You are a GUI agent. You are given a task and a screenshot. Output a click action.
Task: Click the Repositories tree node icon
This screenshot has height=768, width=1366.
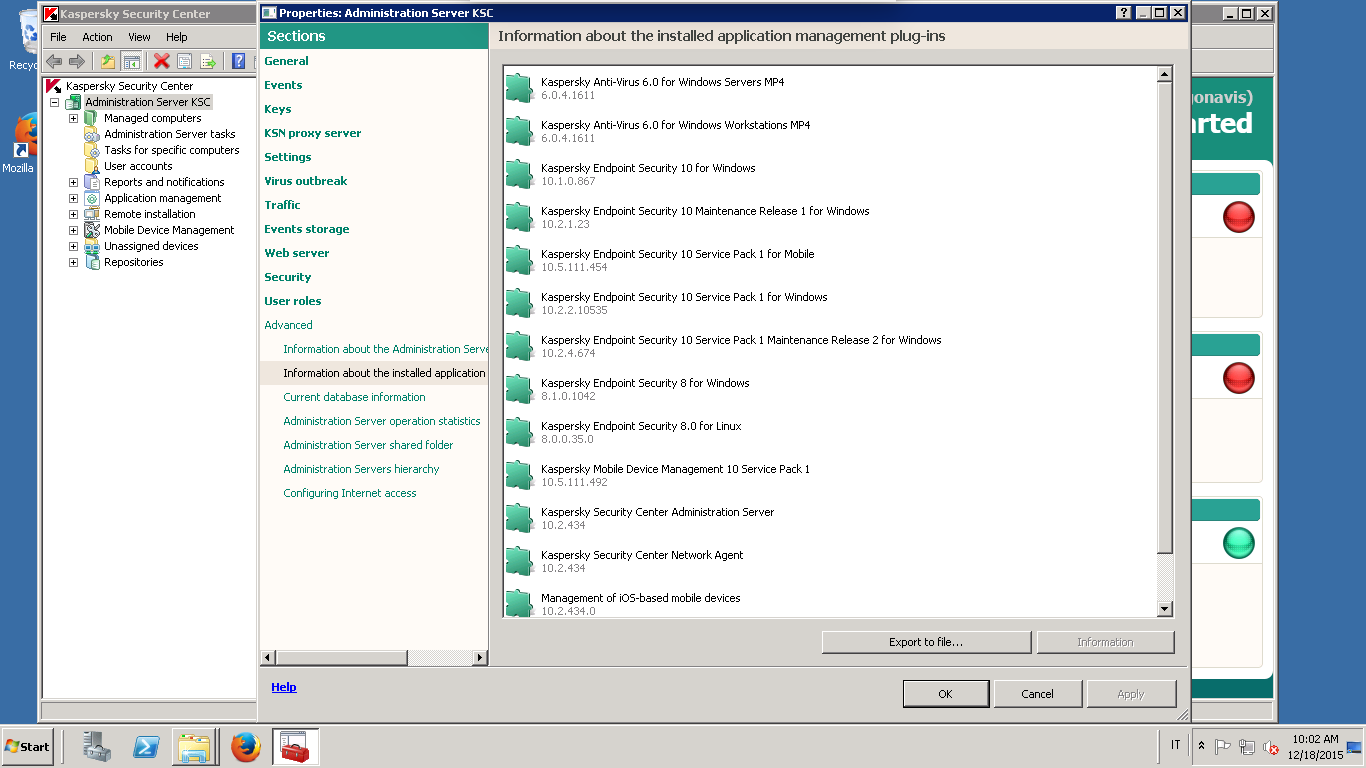tap(92, 262)
